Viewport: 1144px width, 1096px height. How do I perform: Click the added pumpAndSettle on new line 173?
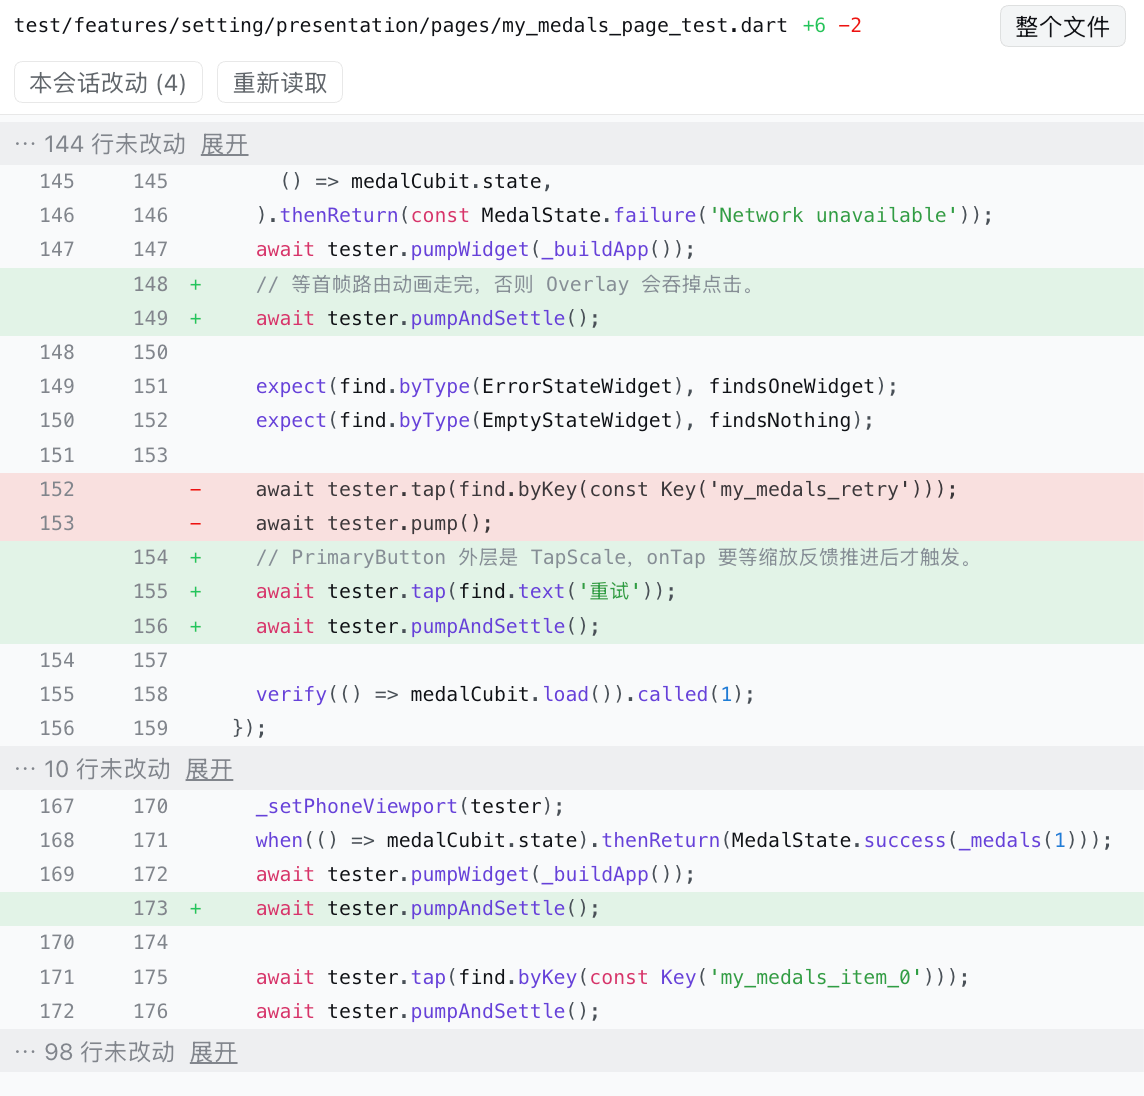[x=572, y=908]
